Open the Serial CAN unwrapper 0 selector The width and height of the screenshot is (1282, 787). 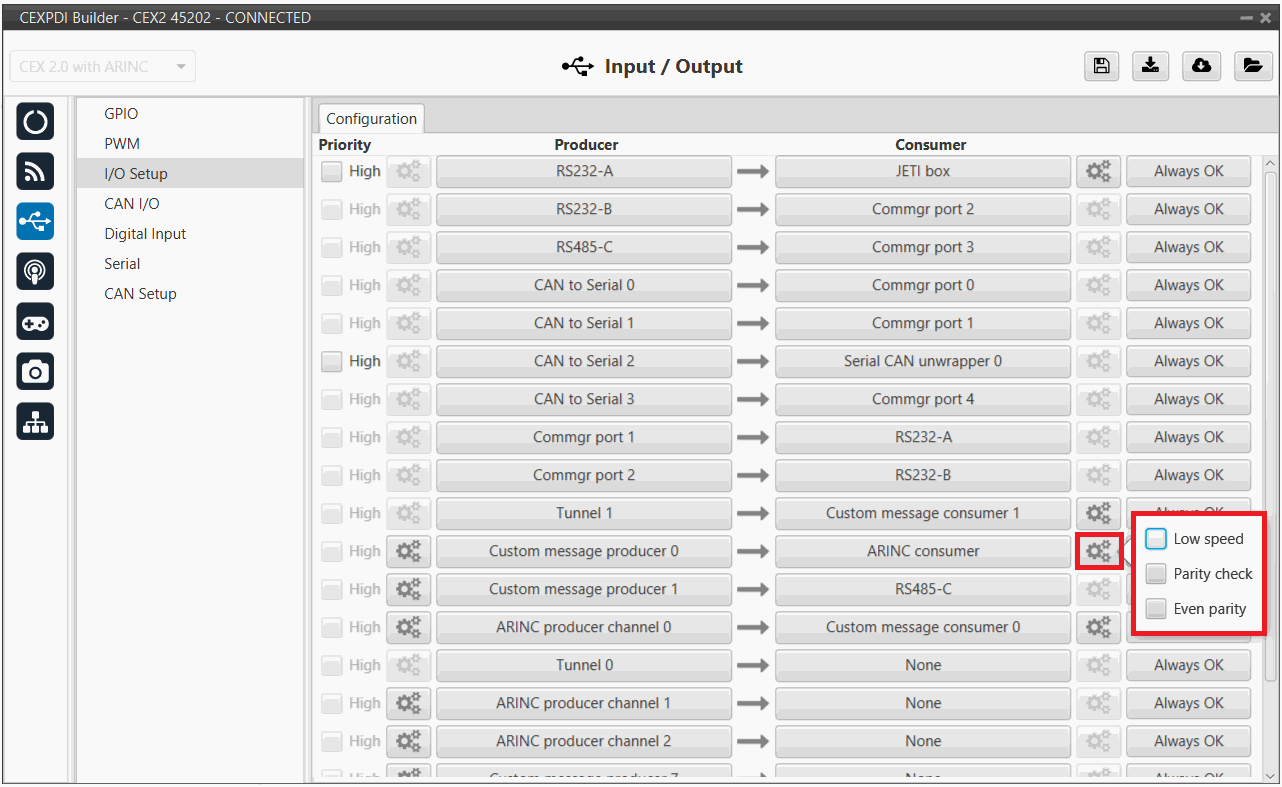tap(922, 361)
